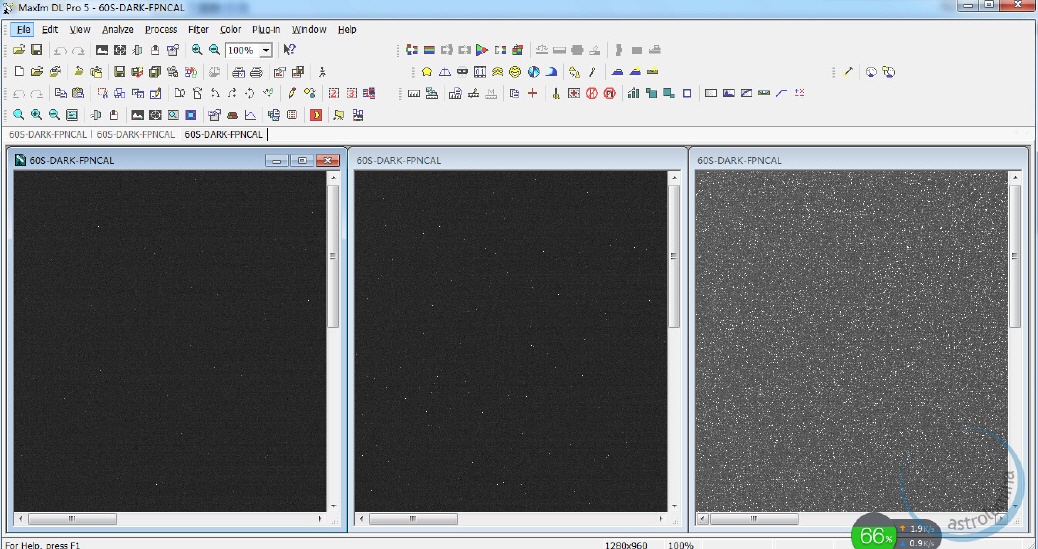Open the Filter menu
The width and height of the screenshot is (1038, 549).
(x=198, y=30)
